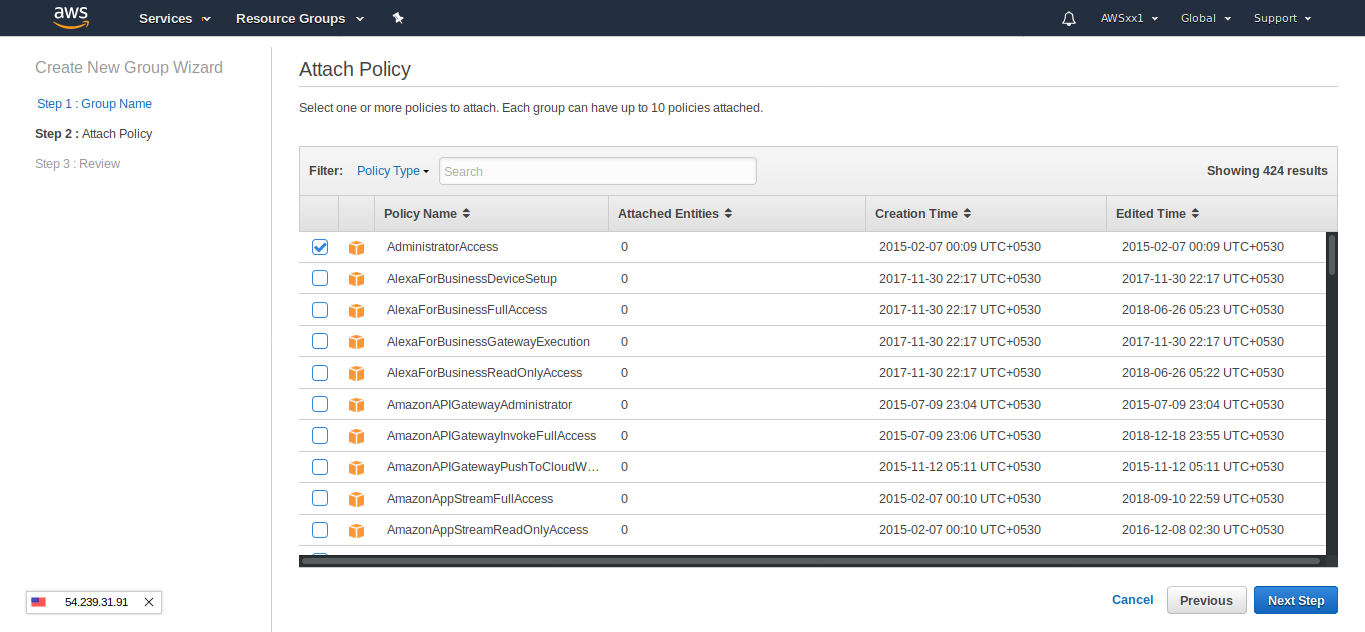Open the Global region dropdown

tap(1205, 18)
